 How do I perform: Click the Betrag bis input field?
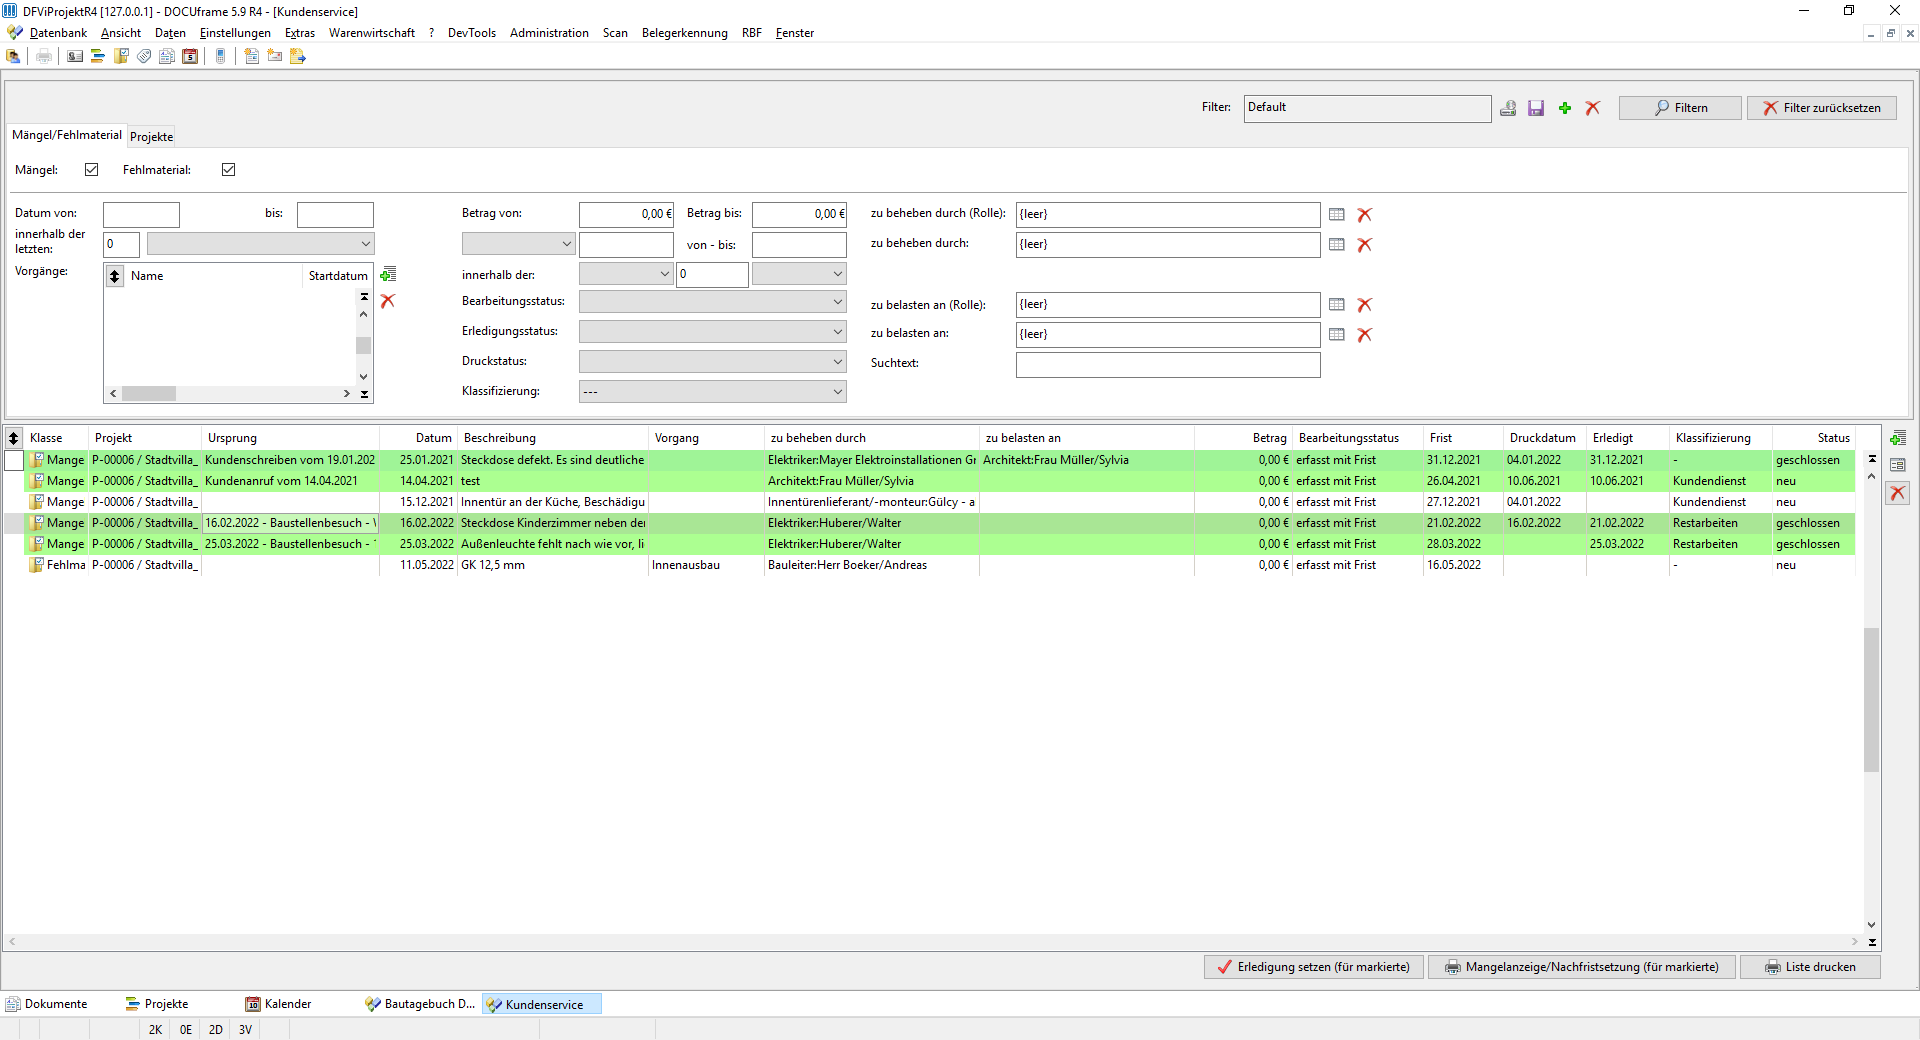(799, 214)
